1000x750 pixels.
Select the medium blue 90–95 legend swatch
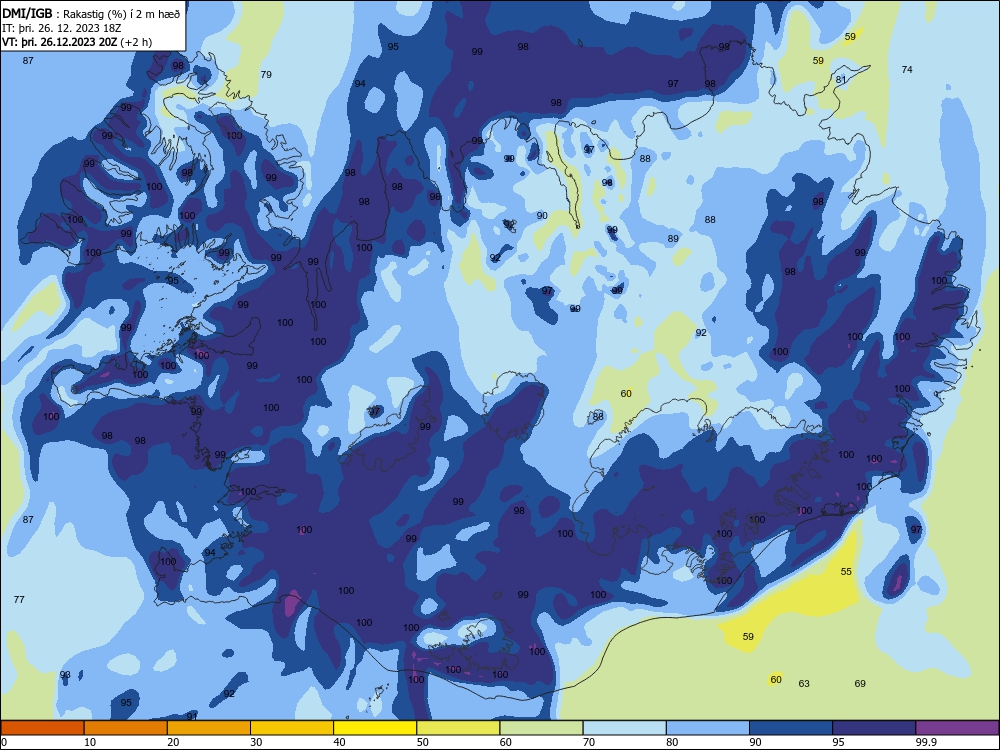pos(791,728)
